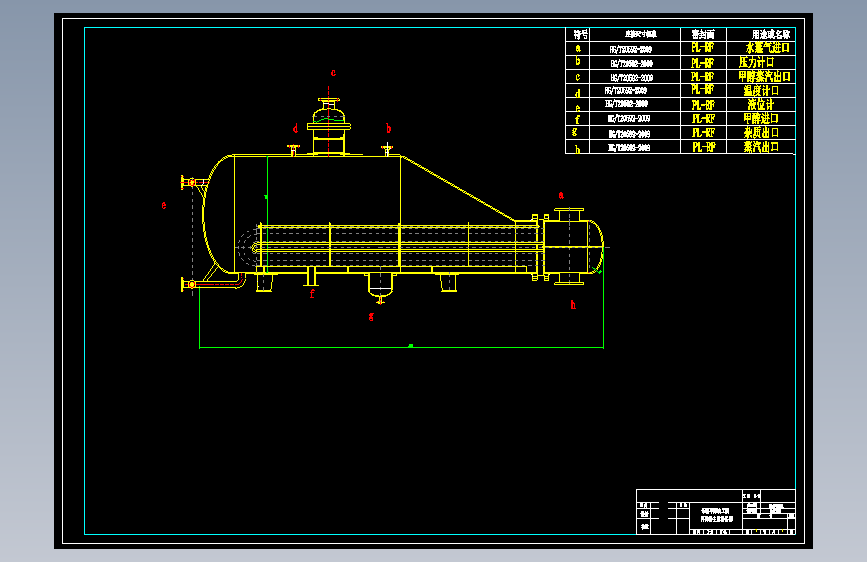Select the '液位计' table cell
Viewport: 867px width, 562px height.
(x=761, y=105)
